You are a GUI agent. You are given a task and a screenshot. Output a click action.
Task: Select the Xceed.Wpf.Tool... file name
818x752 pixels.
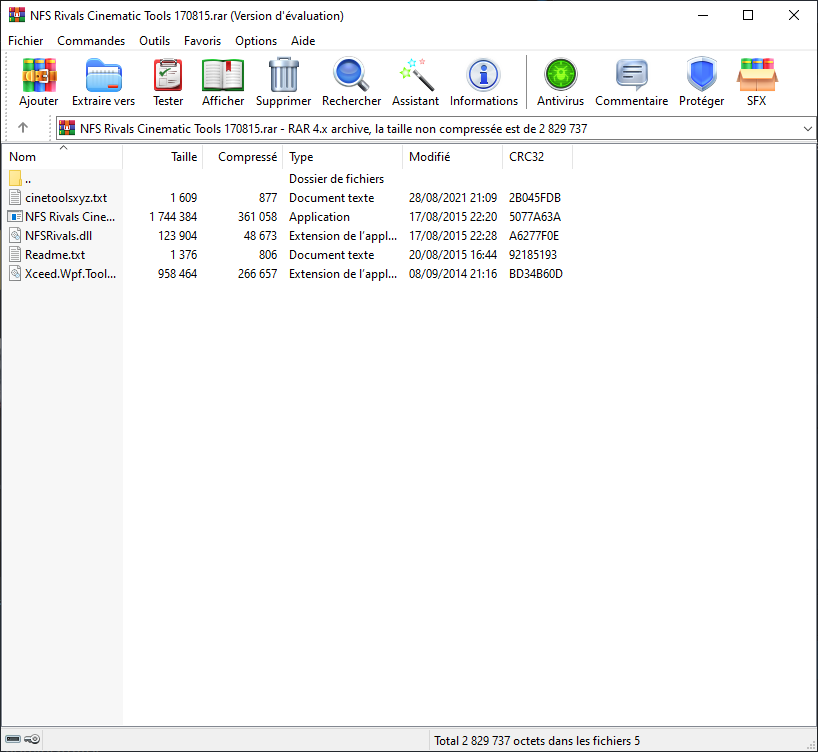click(70, 274)
